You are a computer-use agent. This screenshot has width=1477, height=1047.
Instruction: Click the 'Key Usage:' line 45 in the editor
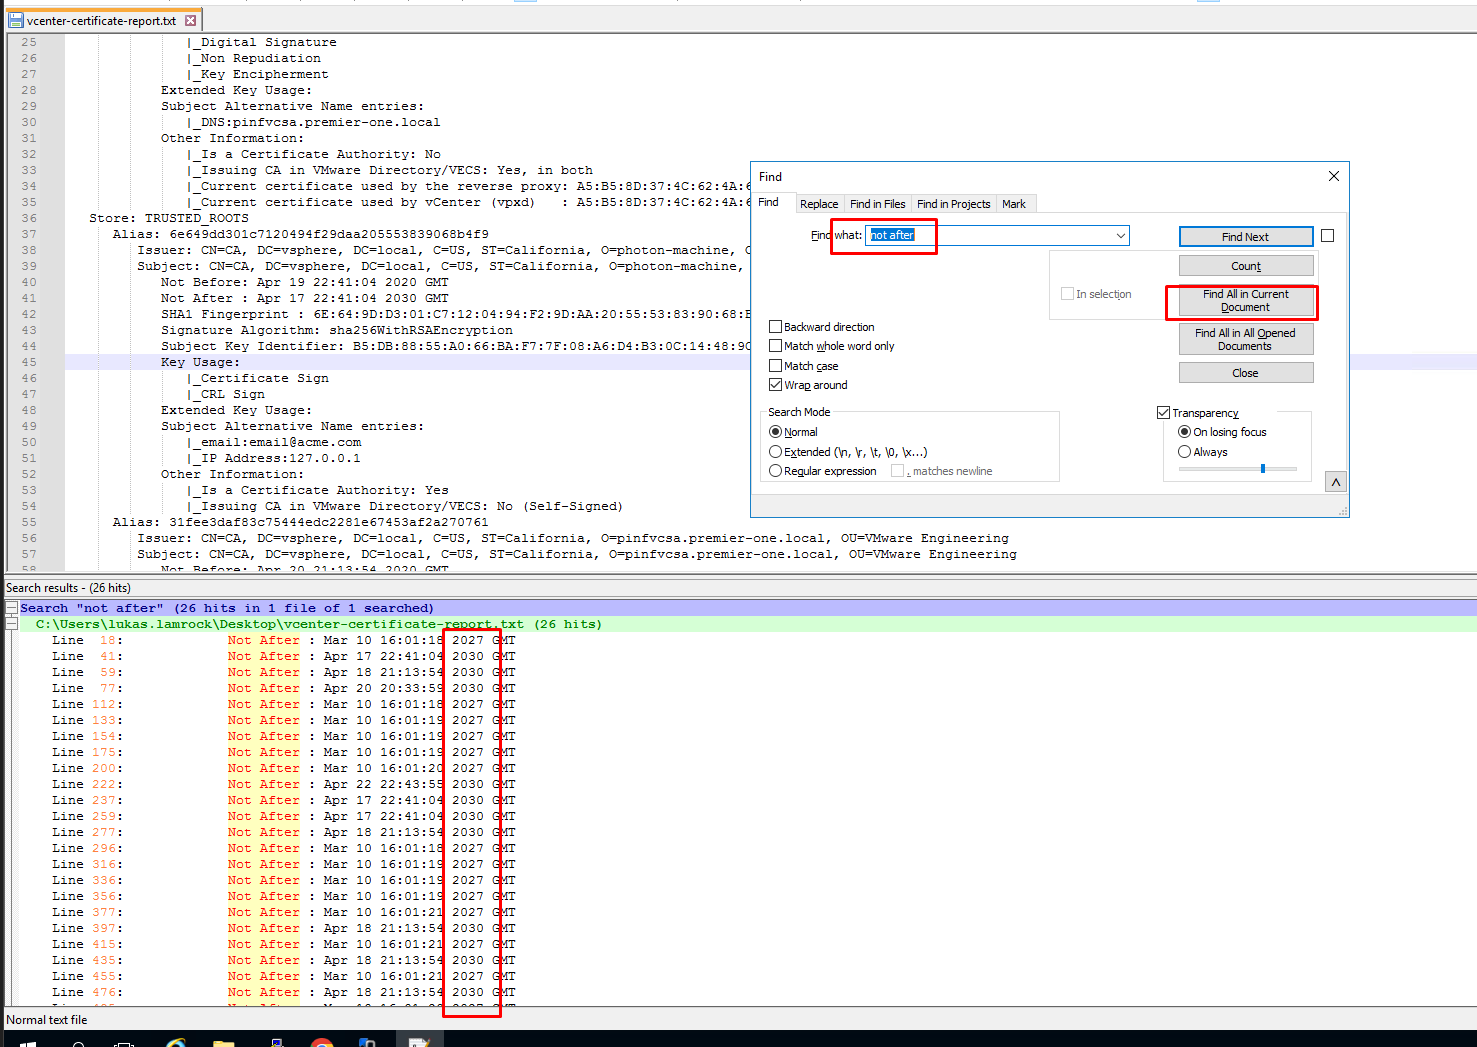click(201, 362)
